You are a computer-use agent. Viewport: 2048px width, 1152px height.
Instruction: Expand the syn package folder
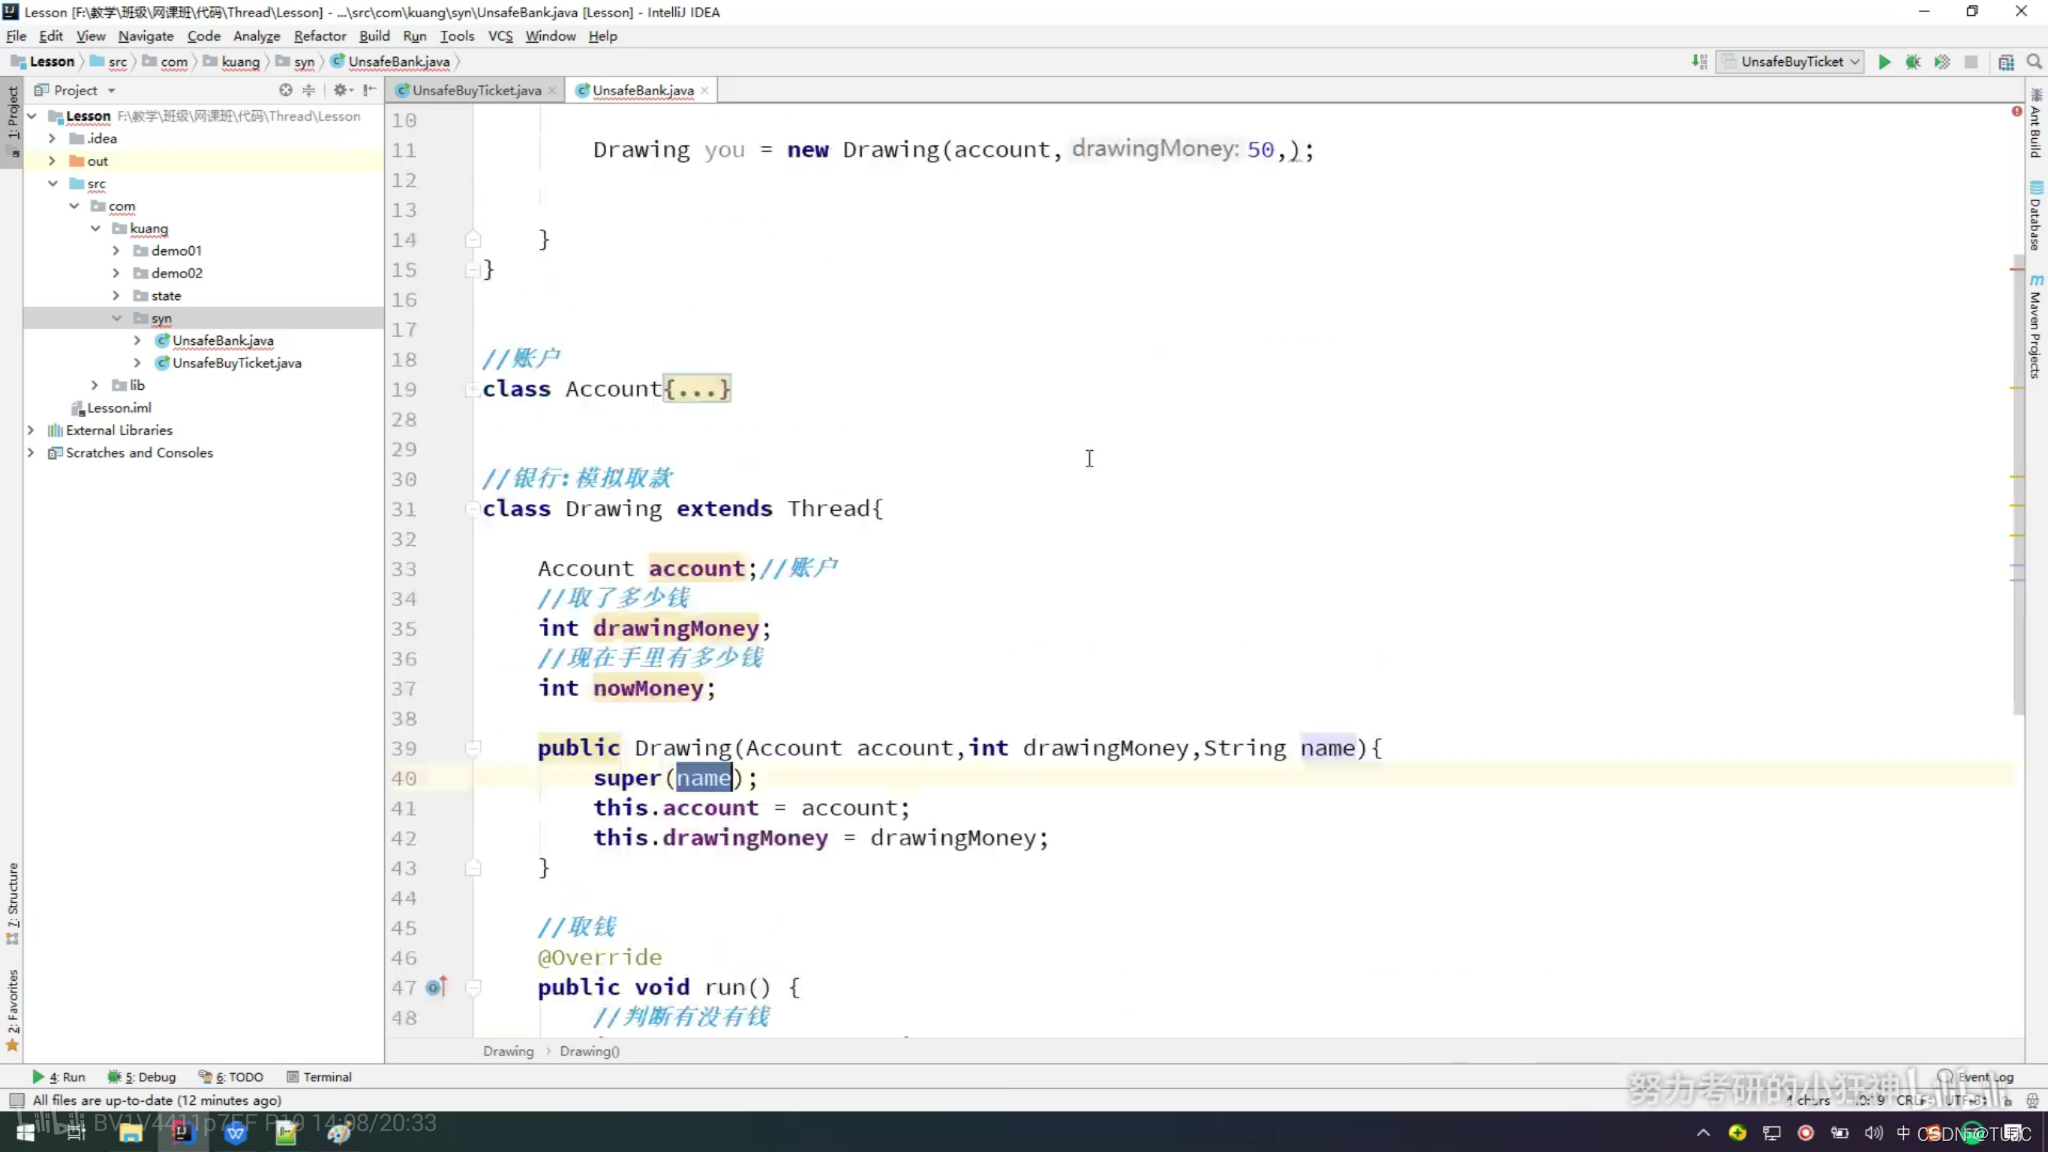point(118,318)
